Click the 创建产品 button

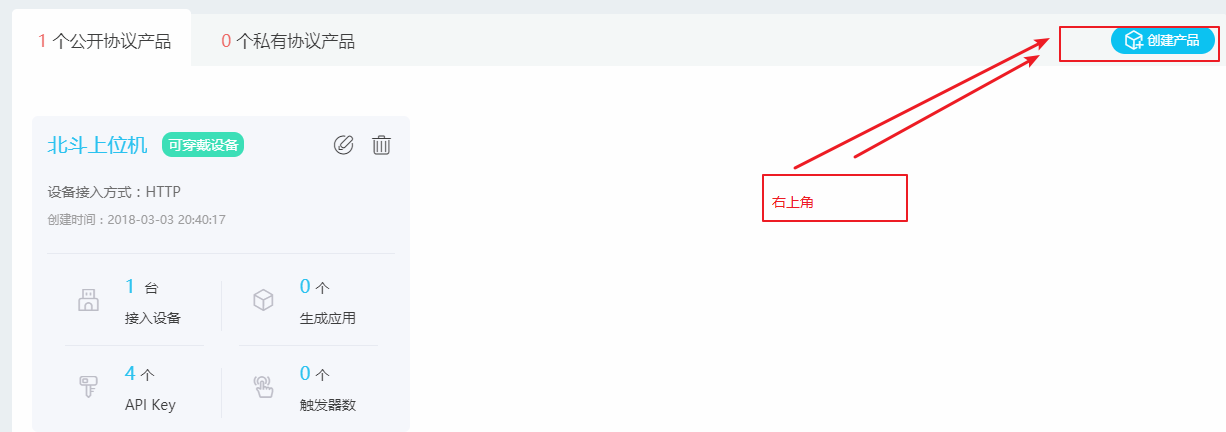point(1163,40)
